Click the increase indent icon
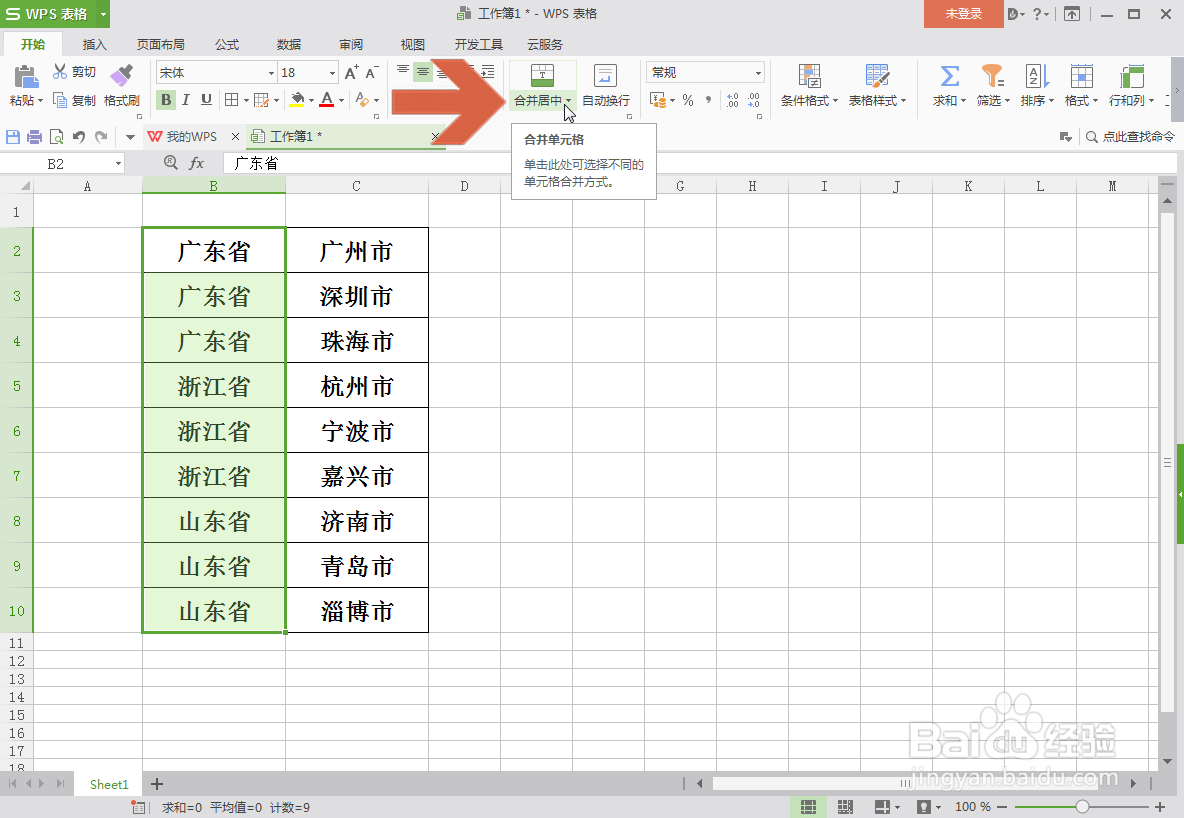Screen dimensions: 1184x818 click(488, 72)
